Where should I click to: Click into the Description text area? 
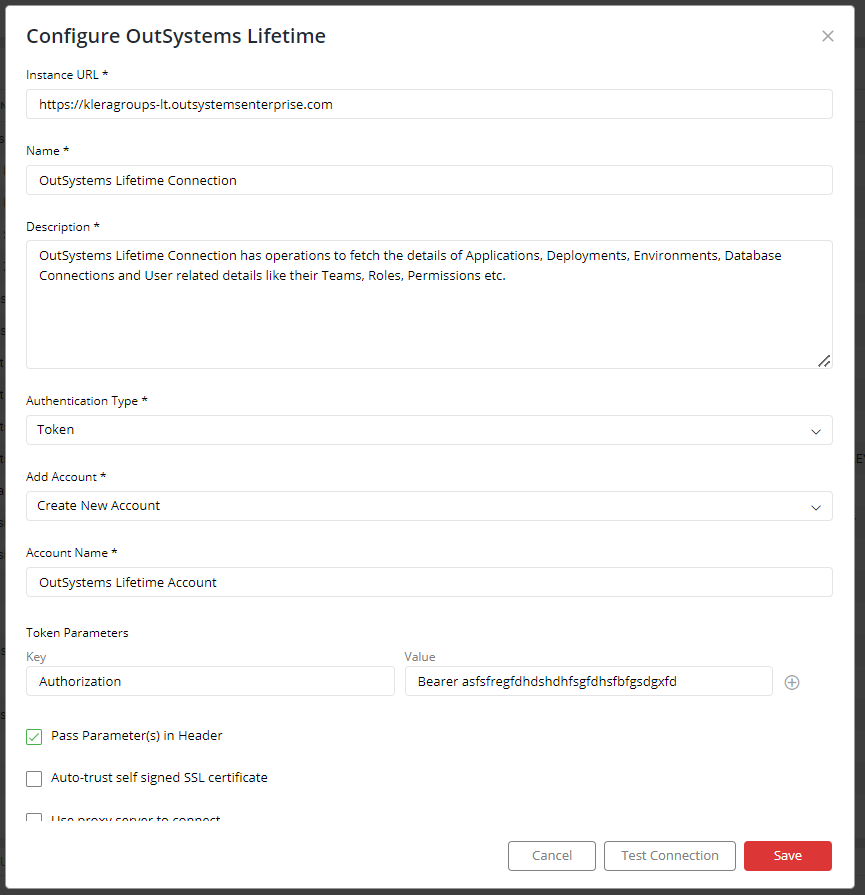429,304
